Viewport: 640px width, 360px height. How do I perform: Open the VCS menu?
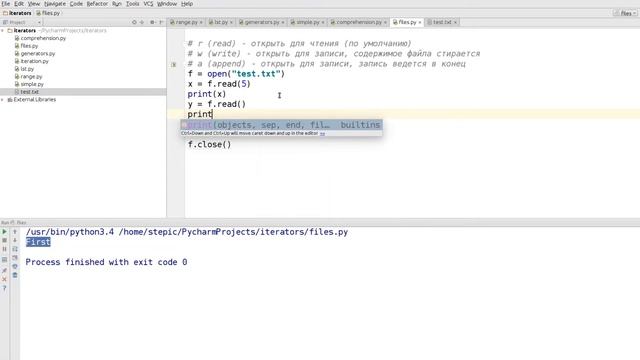point(148,4)
